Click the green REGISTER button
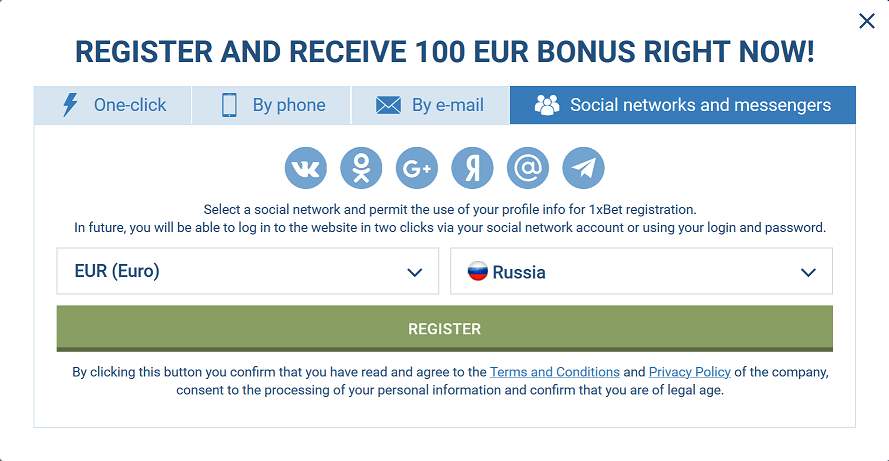The height and width of the screenshot is (461, 889). pyautogui.click(x=444, y=328)
